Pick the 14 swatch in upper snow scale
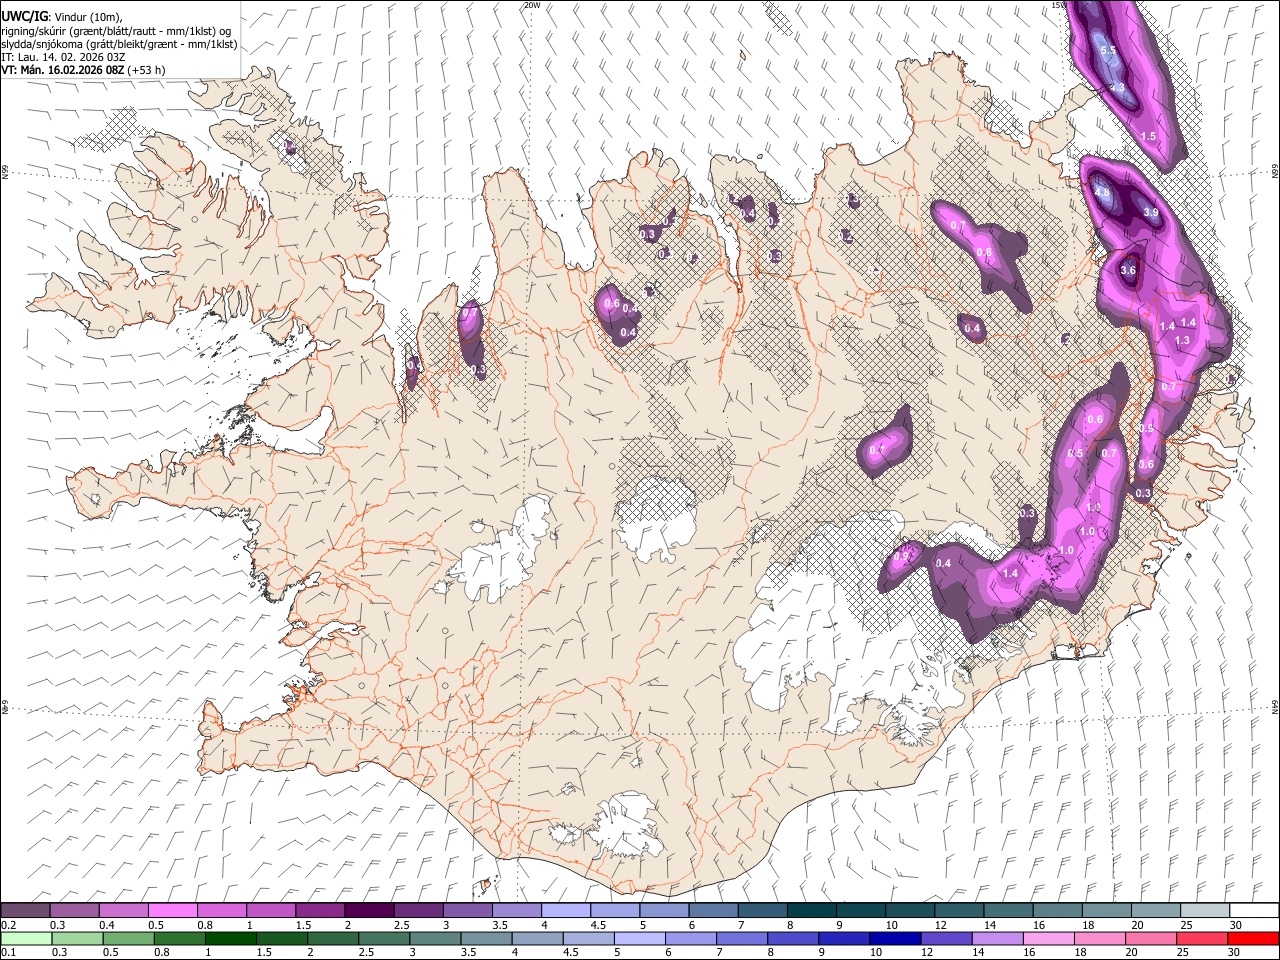 (1008, 910)
